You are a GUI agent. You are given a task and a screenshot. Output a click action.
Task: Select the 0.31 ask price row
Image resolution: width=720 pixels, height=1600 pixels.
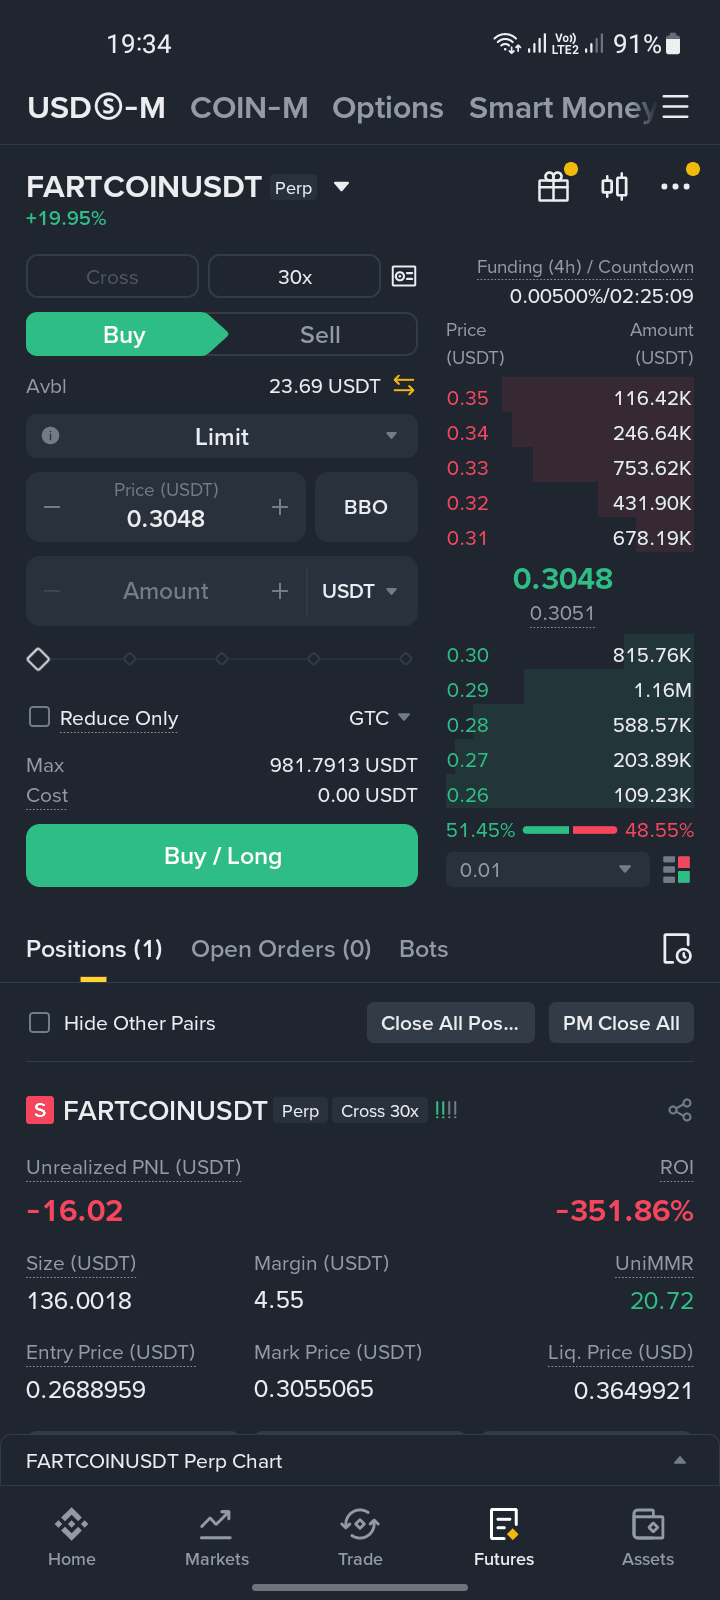[570, 538]
